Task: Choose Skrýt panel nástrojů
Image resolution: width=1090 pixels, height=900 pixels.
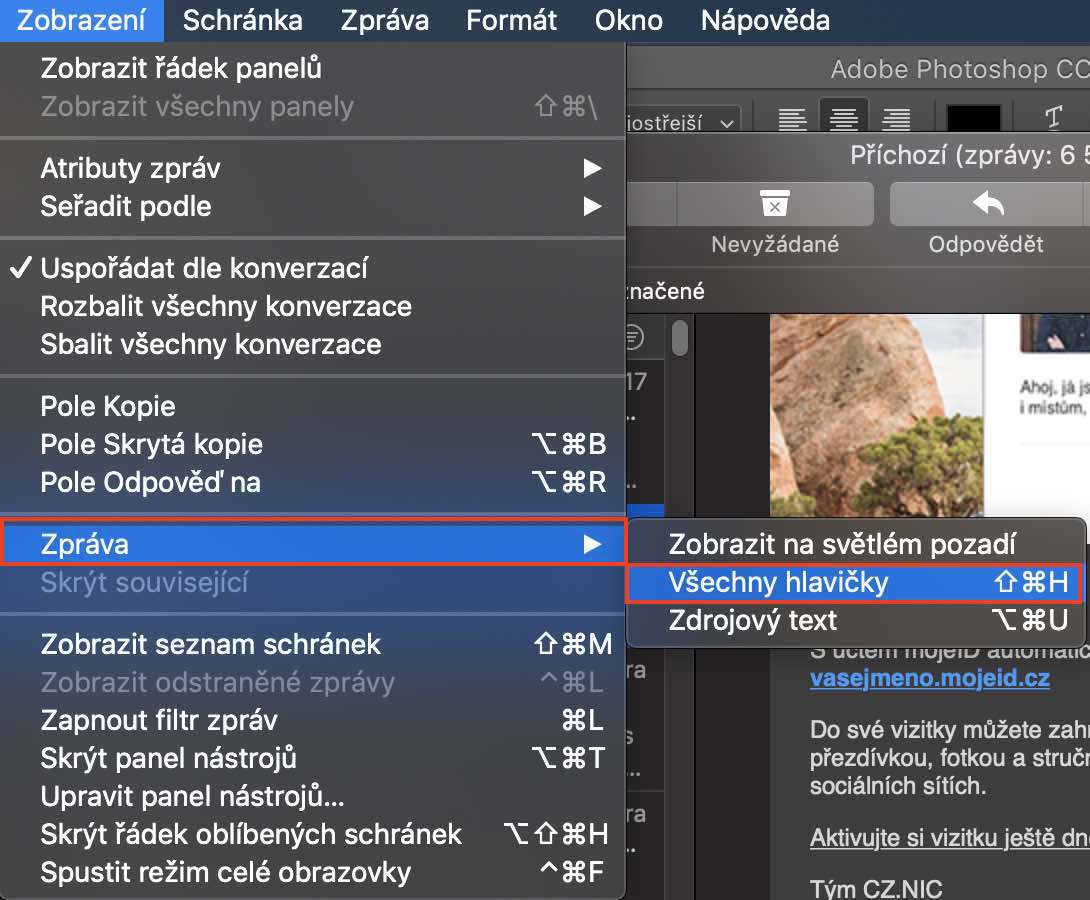Action: (313, 758)
